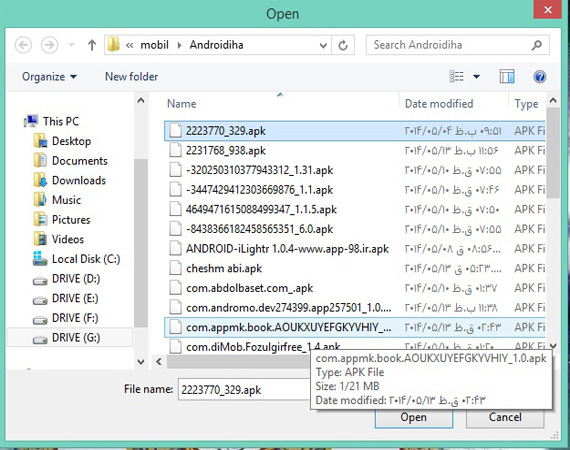Select ANDROID-iLightr 1.0.4-www.app-98.ir.apk
This screenshot has height=450, width=570.
[355, 249]
